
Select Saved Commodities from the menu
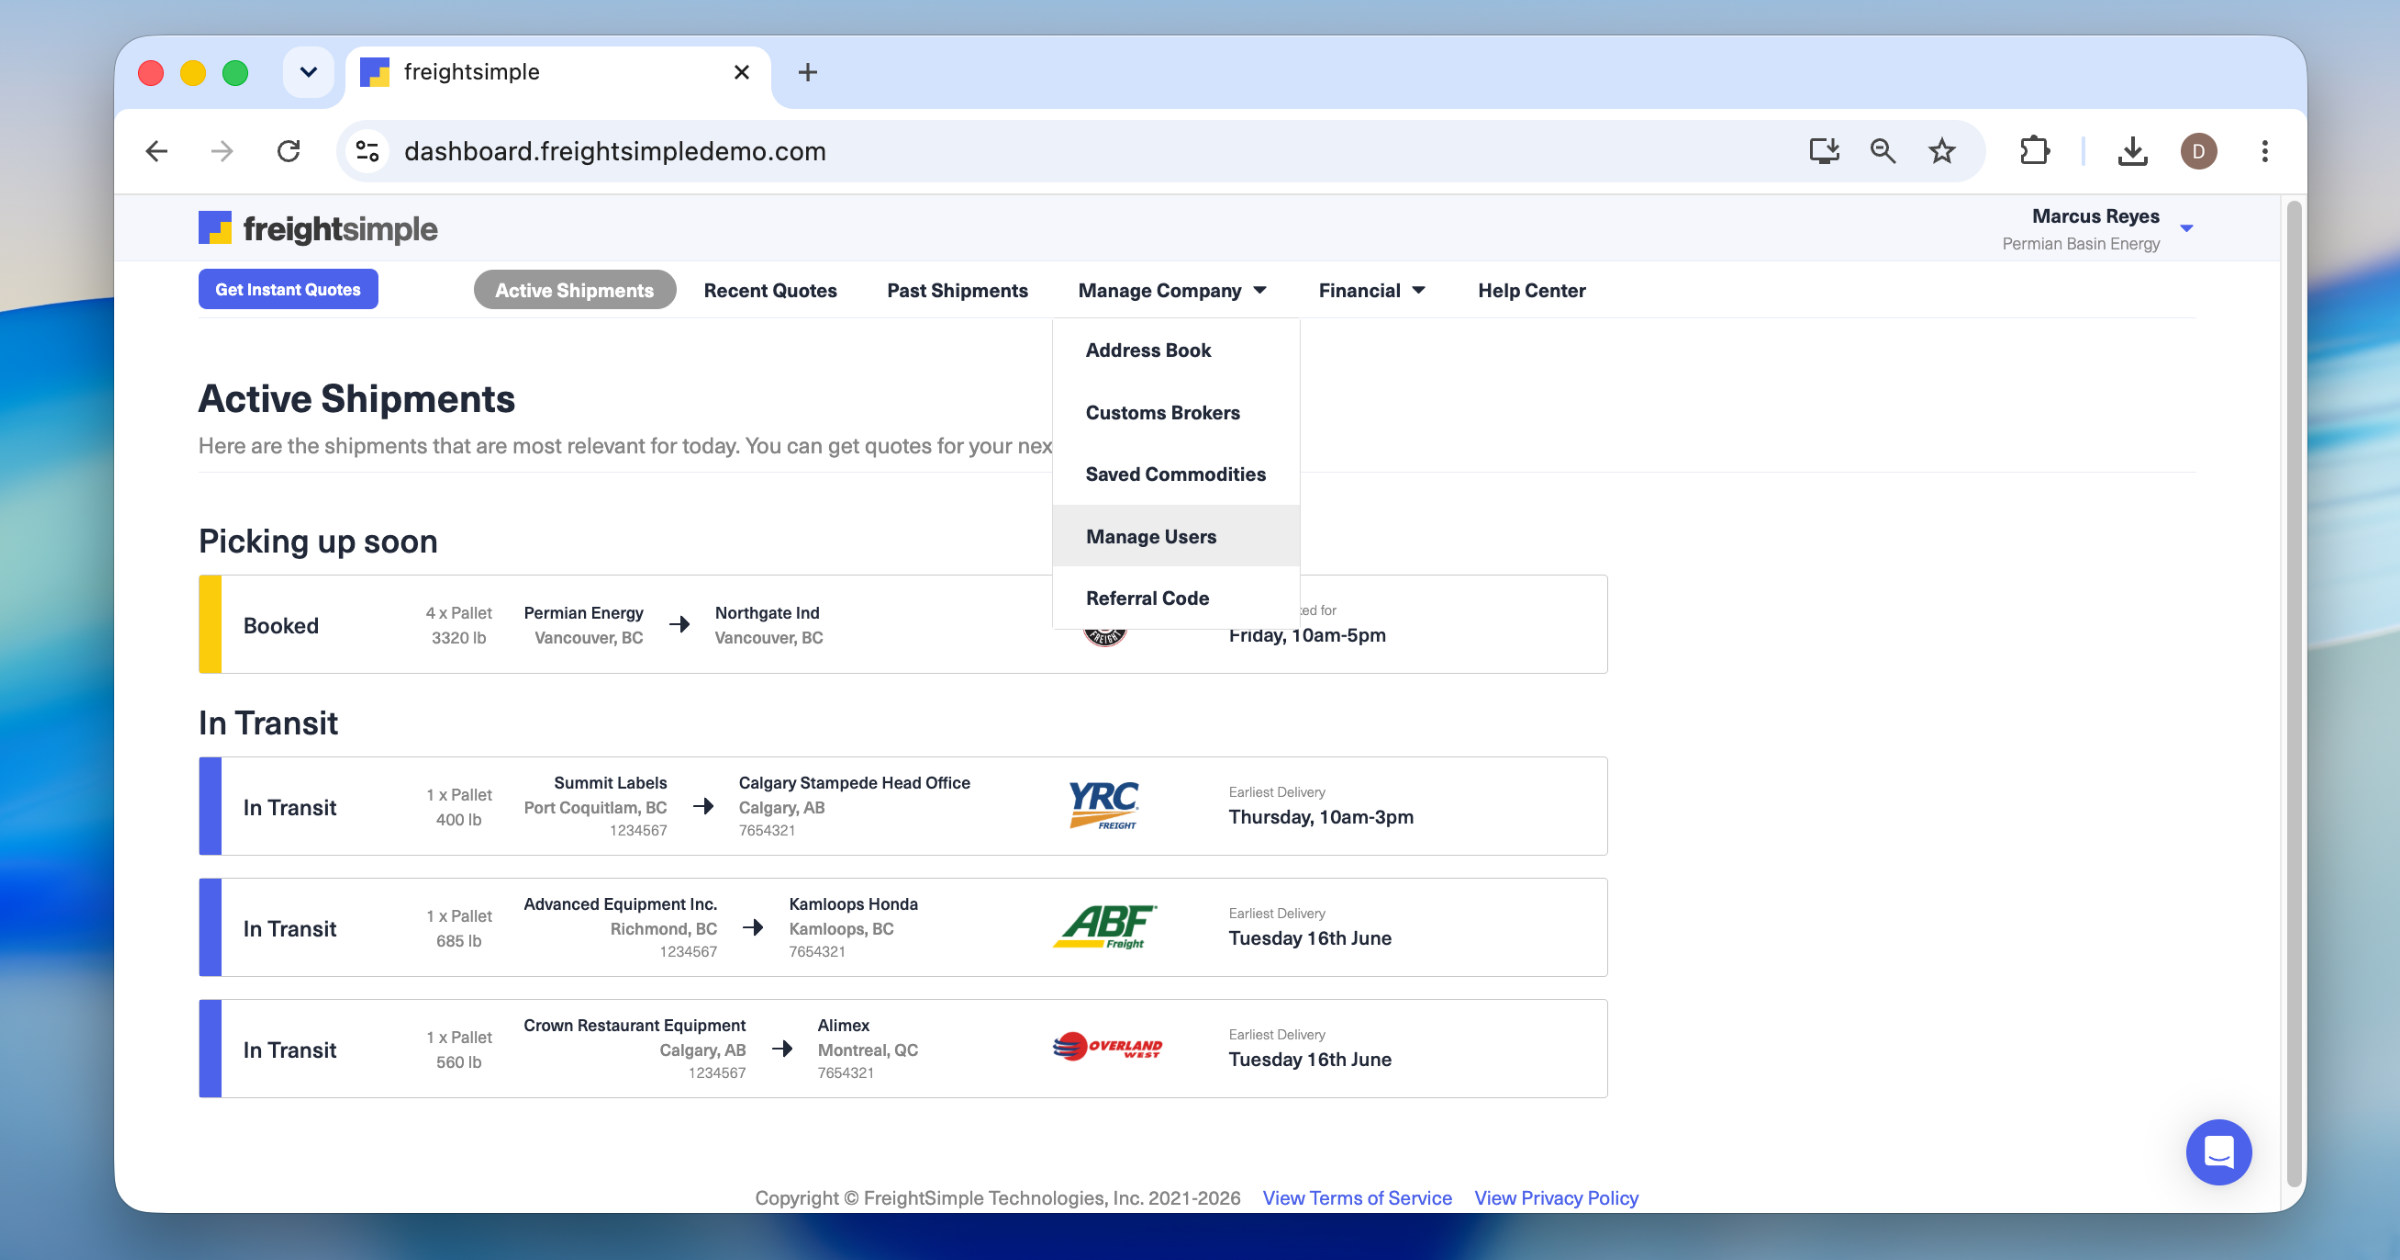pos(1176,475)
